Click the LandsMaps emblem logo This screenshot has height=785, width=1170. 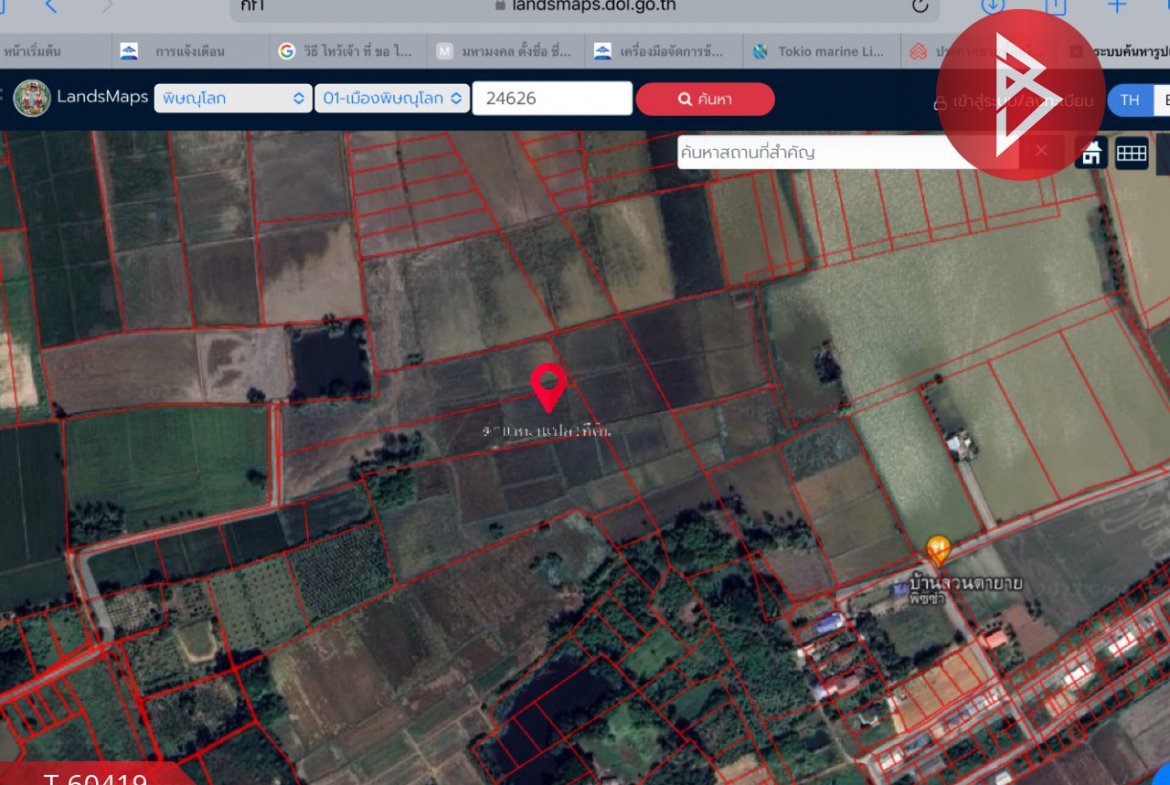pyautogui.click(x=31, y=98)
